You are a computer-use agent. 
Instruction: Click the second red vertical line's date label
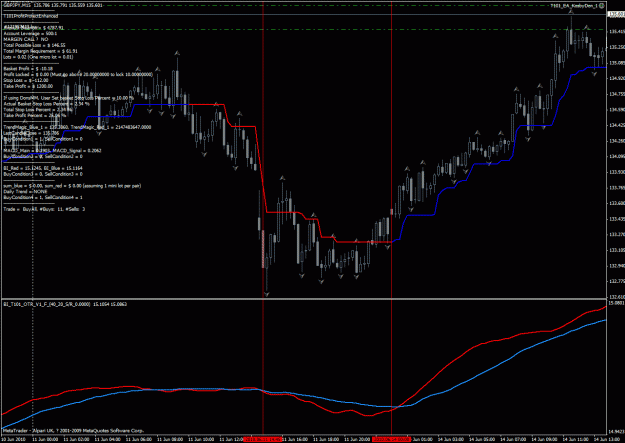[x=391, y=439]
